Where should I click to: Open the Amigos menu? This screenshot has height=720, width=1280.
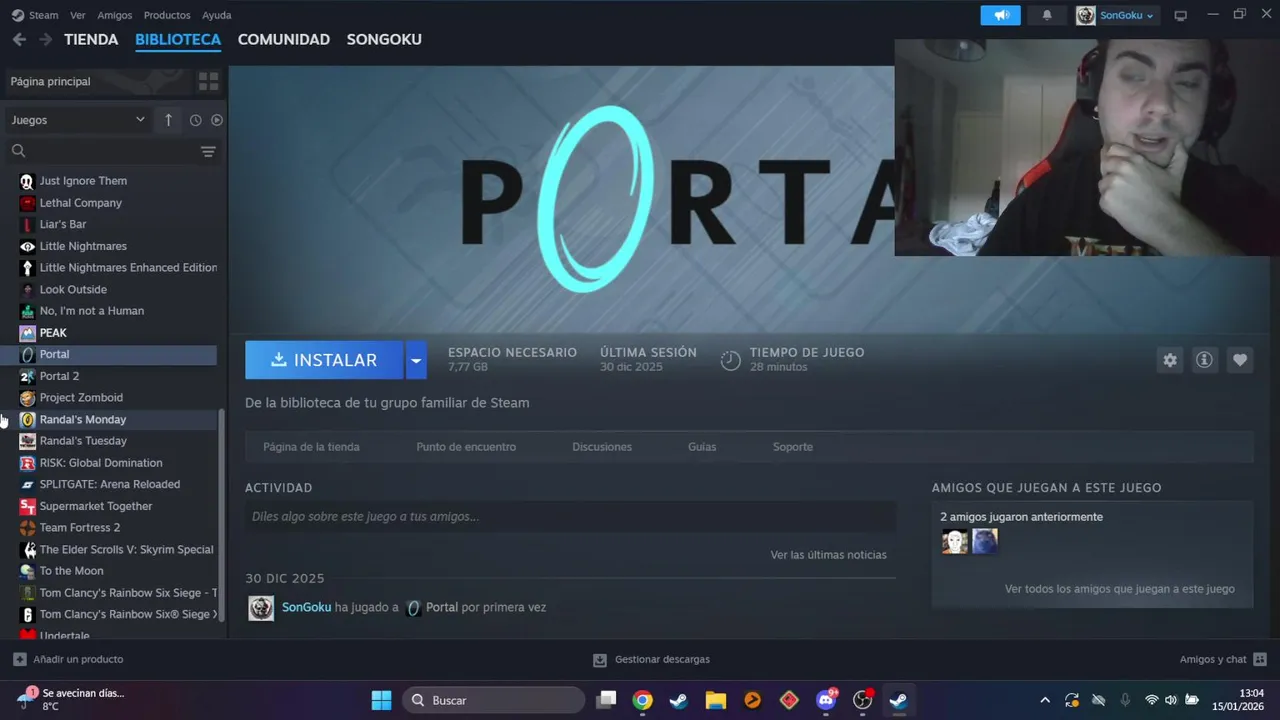(x=115, y=15)
